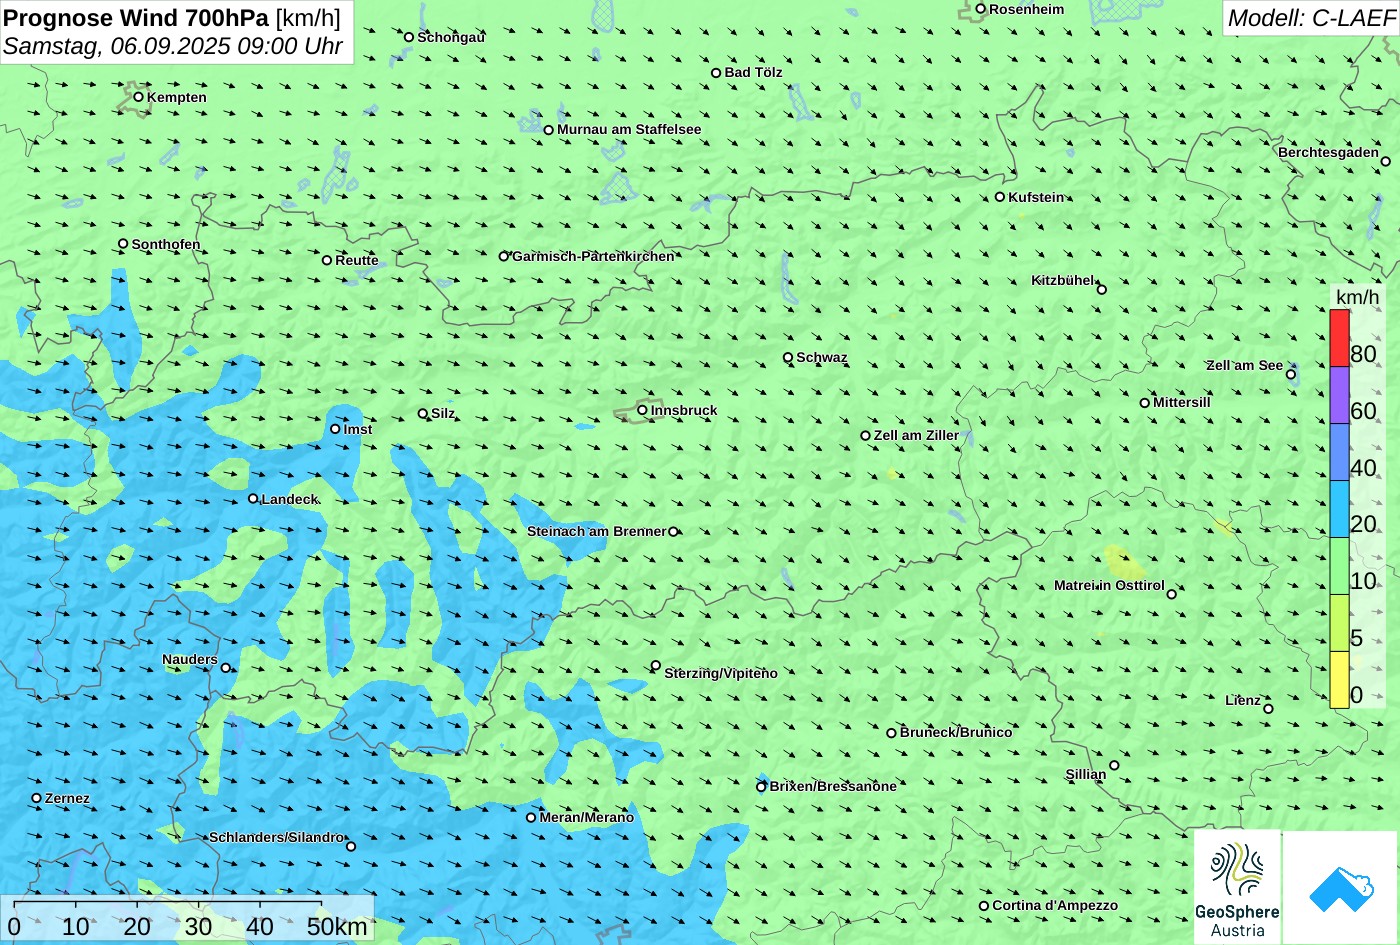Click the Garmisch-Partenkirchen marker
1400x945 pixels.
tap(504, 256)
